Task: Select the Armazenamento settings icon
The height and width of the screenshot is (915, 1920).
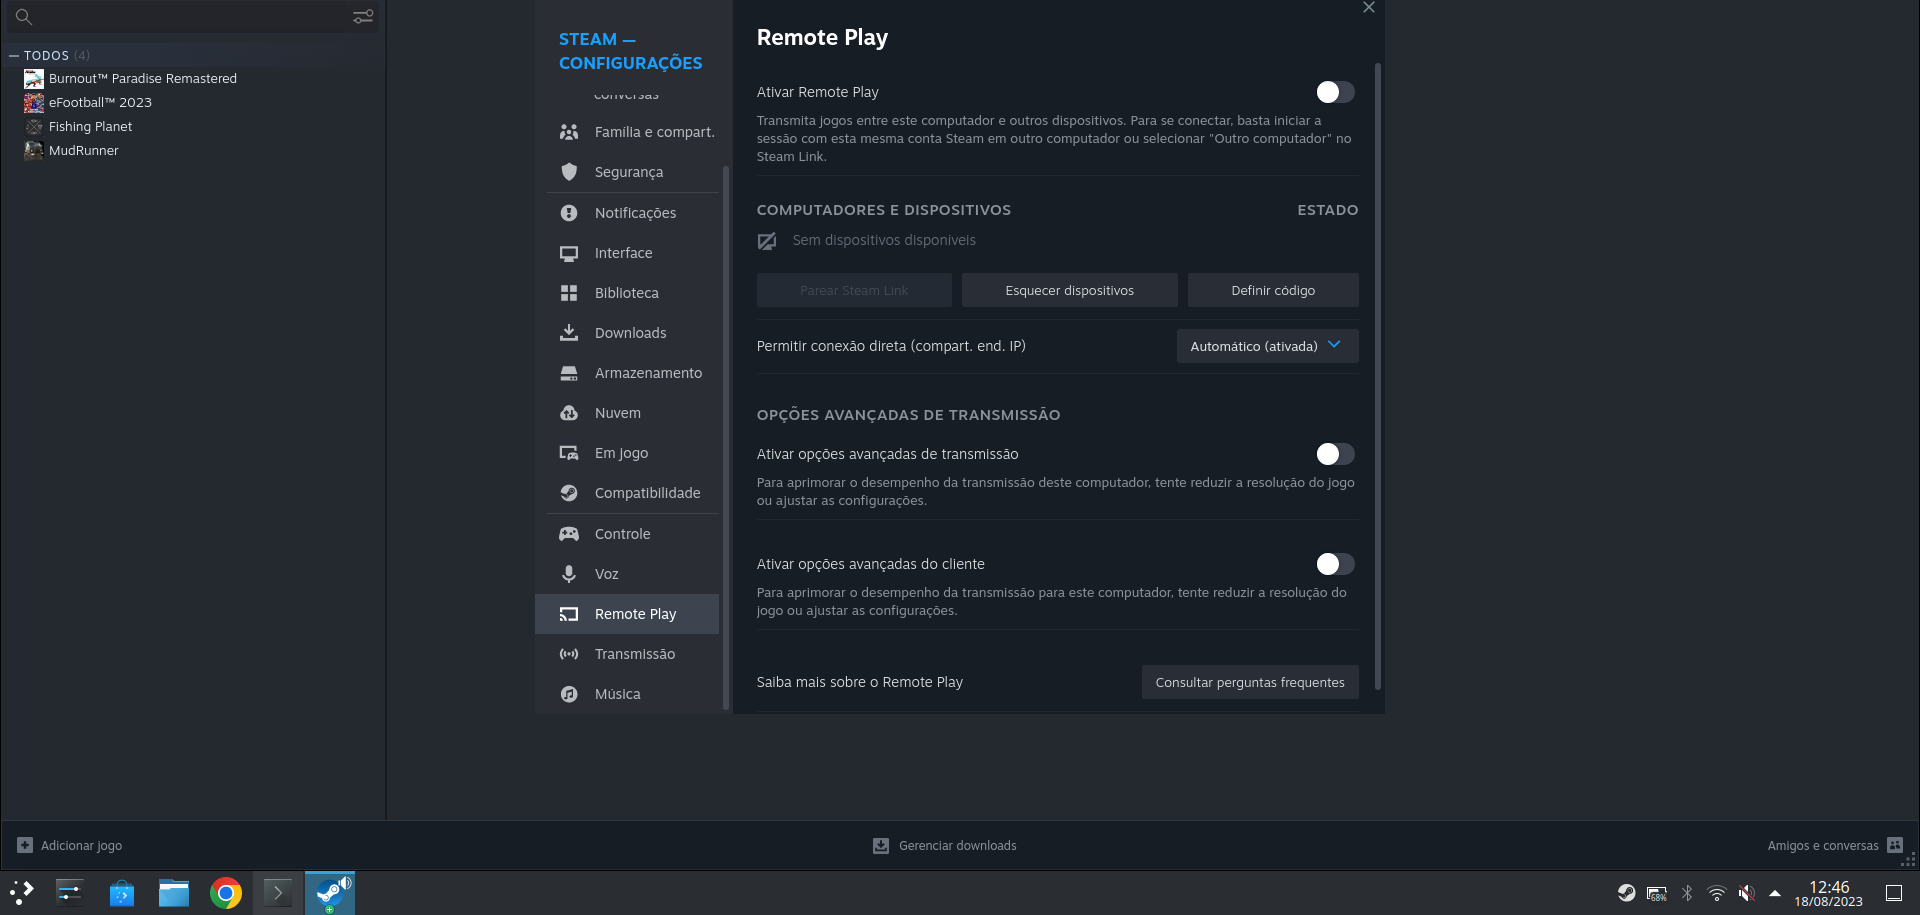Action: [x=569, y=373]
